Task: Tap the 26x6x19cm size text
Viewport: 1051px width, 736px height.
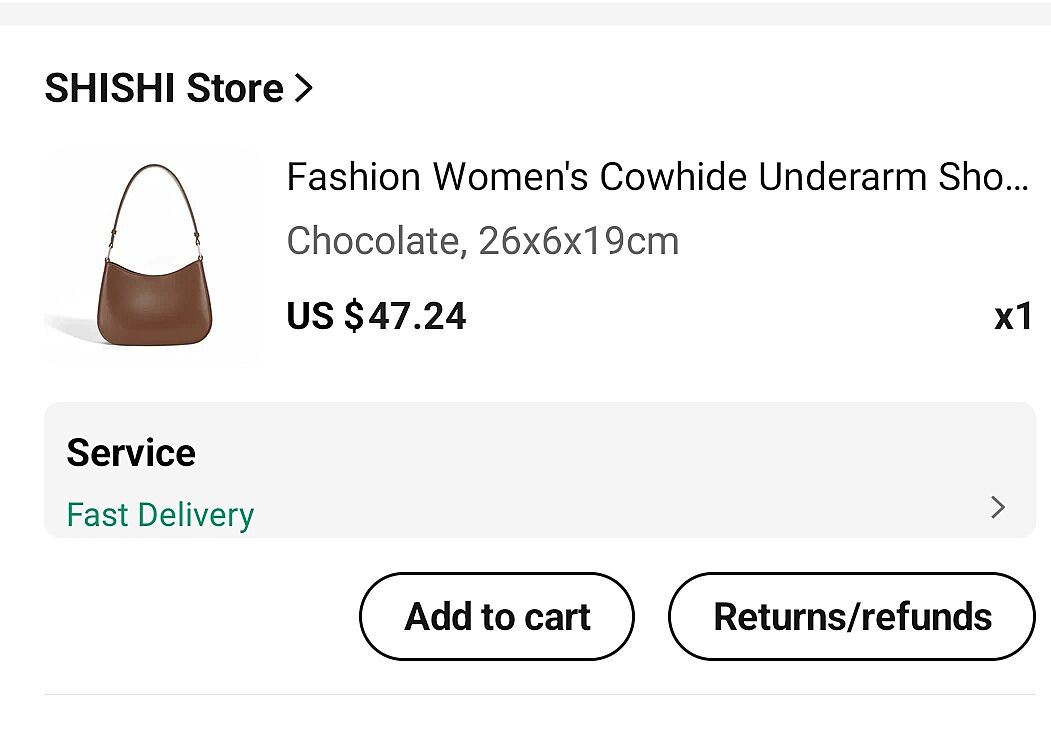Action: pos(578,241)
